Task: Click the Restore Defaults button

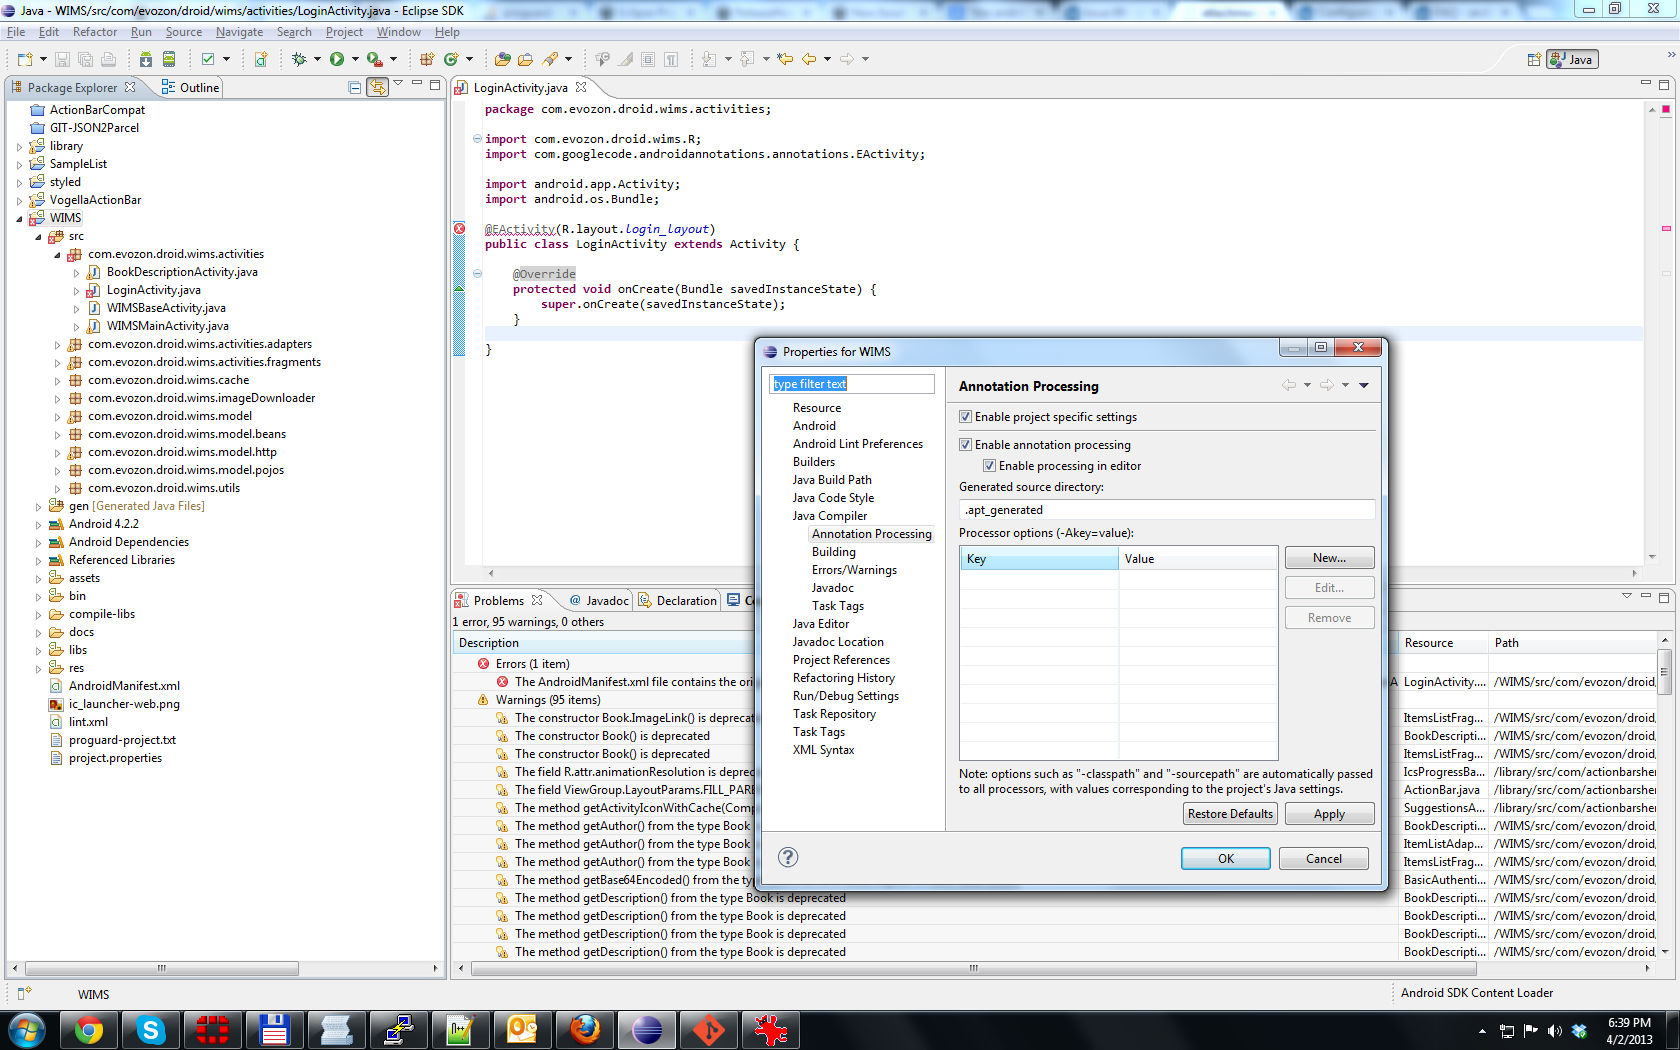Action: (x=1230, y=814)
